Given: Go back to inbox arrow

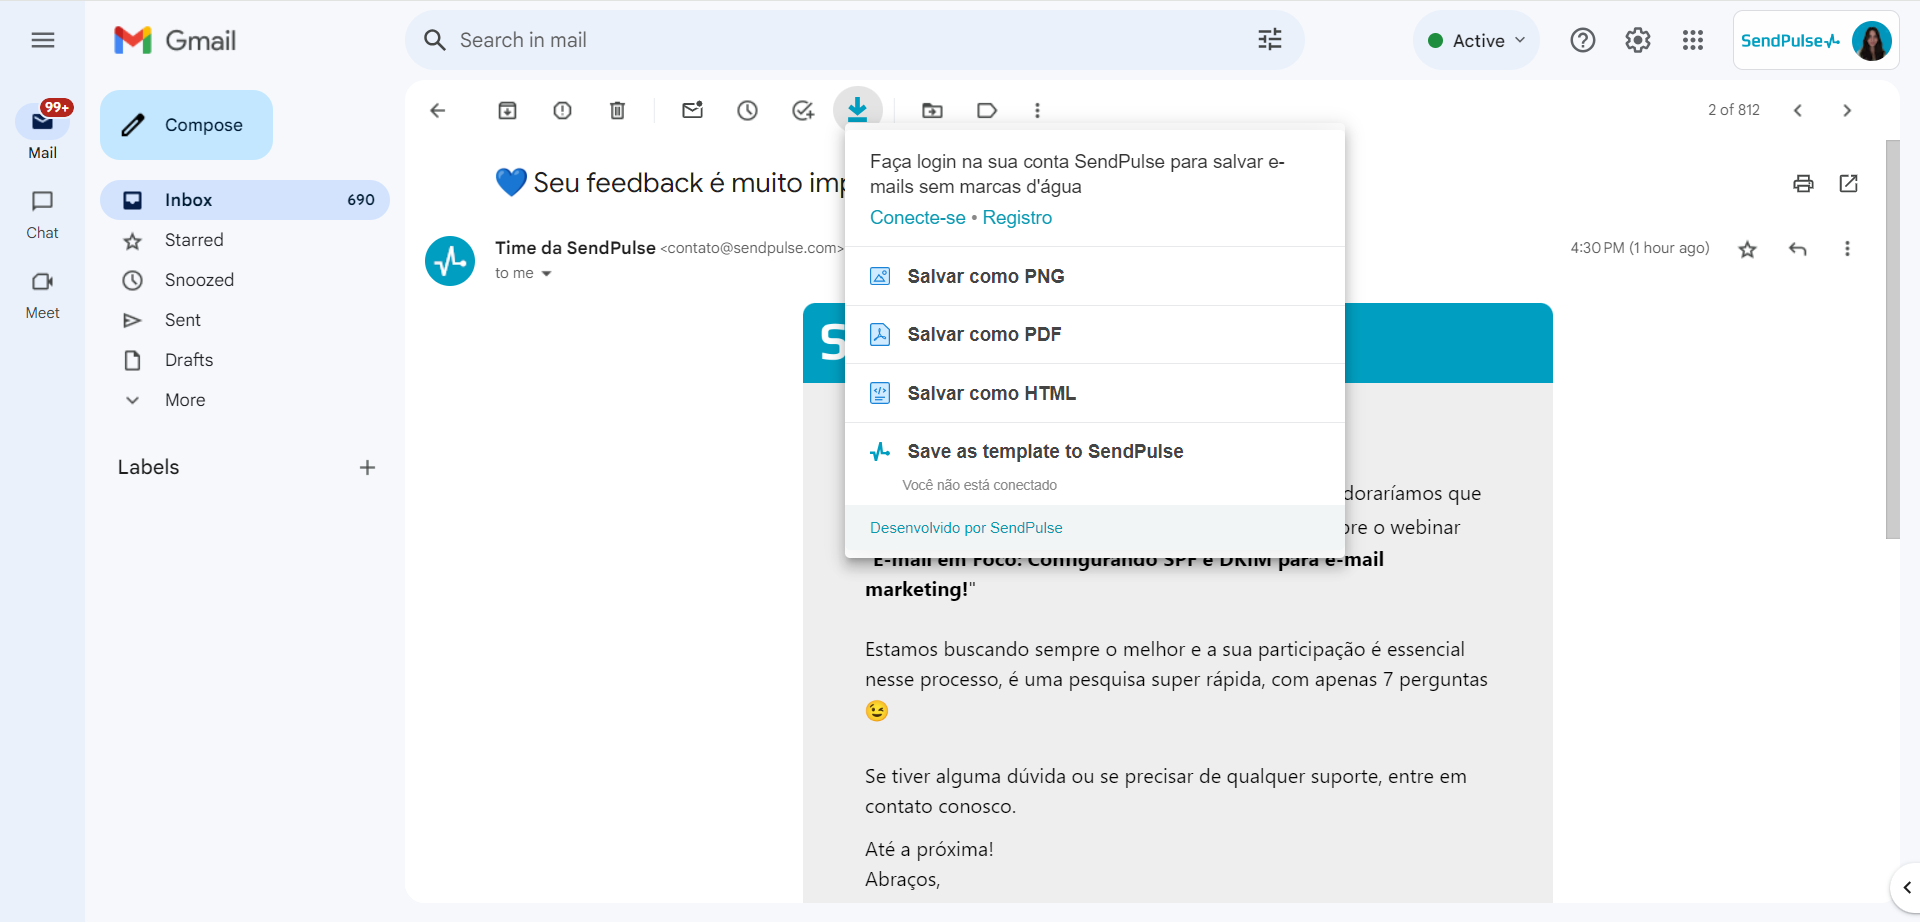Looking at the screenshot, I should (x=438, y=110).
